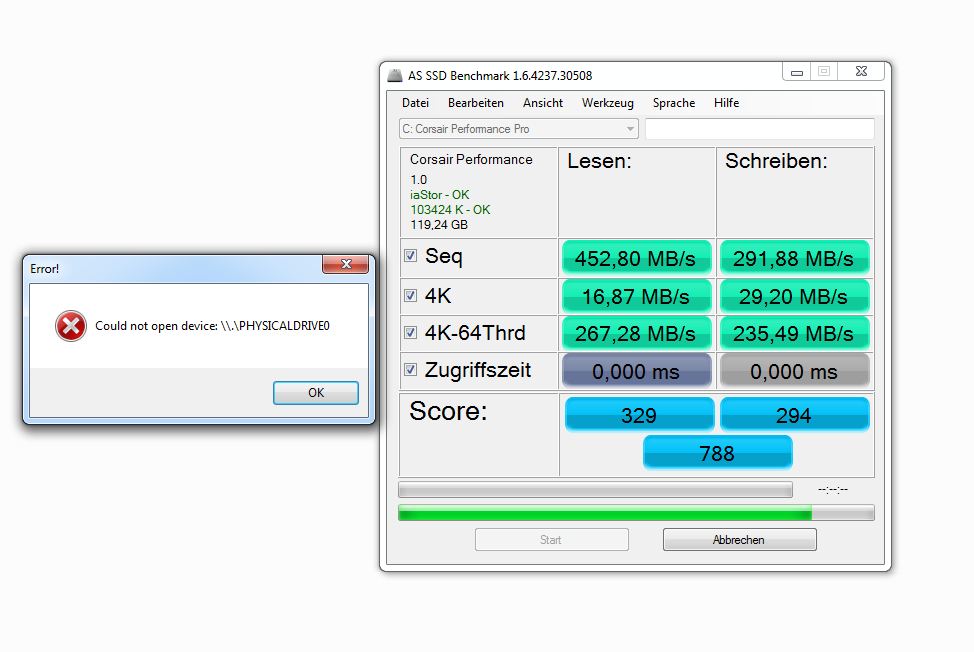Viewport: 974px width, 652px height.
Task: Open the Ansicht menu
Action: coord(542,103)
